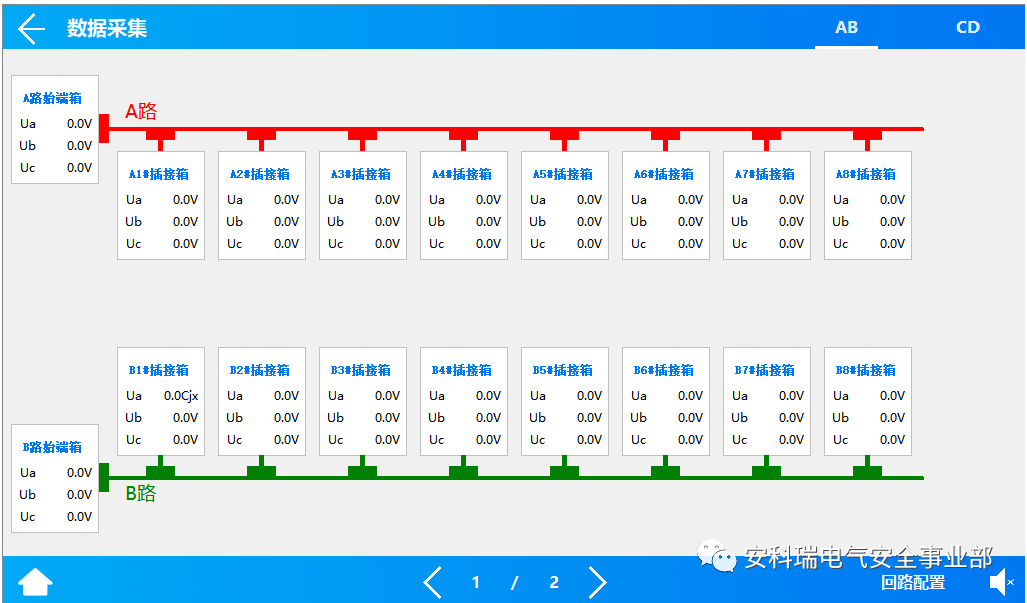This screenshot has width=1027, height=603.
Task: Open A7#插接箱 box
Action: pyautogui.click(x=767, y=206)
